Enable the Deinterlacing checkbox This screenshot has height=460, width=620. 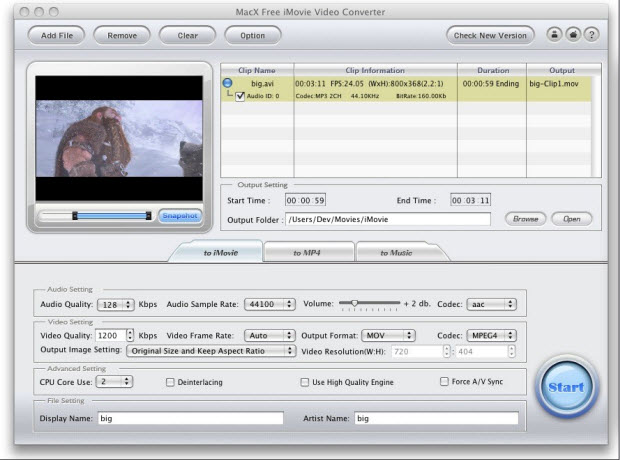pos(170,382)
